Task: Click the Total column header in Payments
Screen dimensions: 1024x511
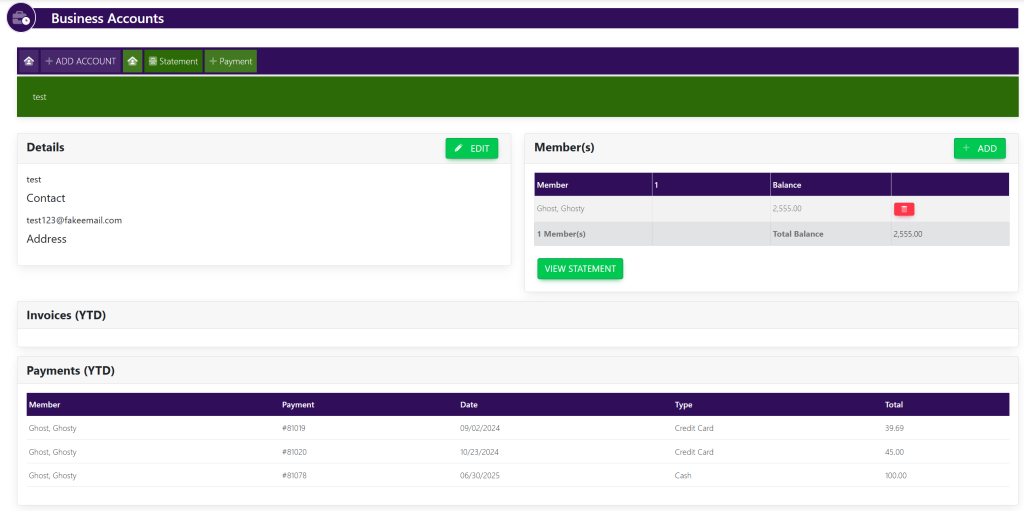Action: click(893, 405)
